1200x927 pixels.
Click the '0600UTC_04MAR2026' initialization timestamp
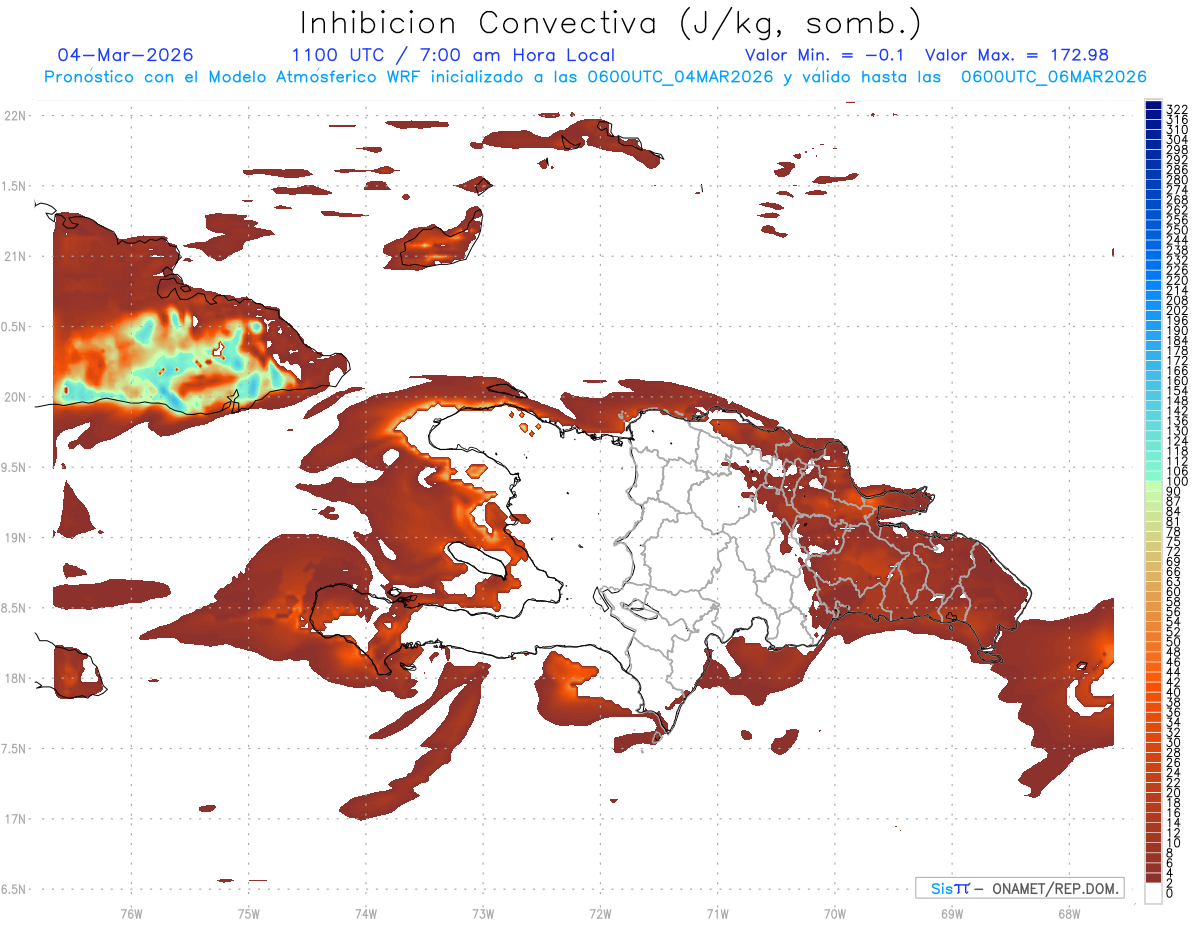(681, 77)
